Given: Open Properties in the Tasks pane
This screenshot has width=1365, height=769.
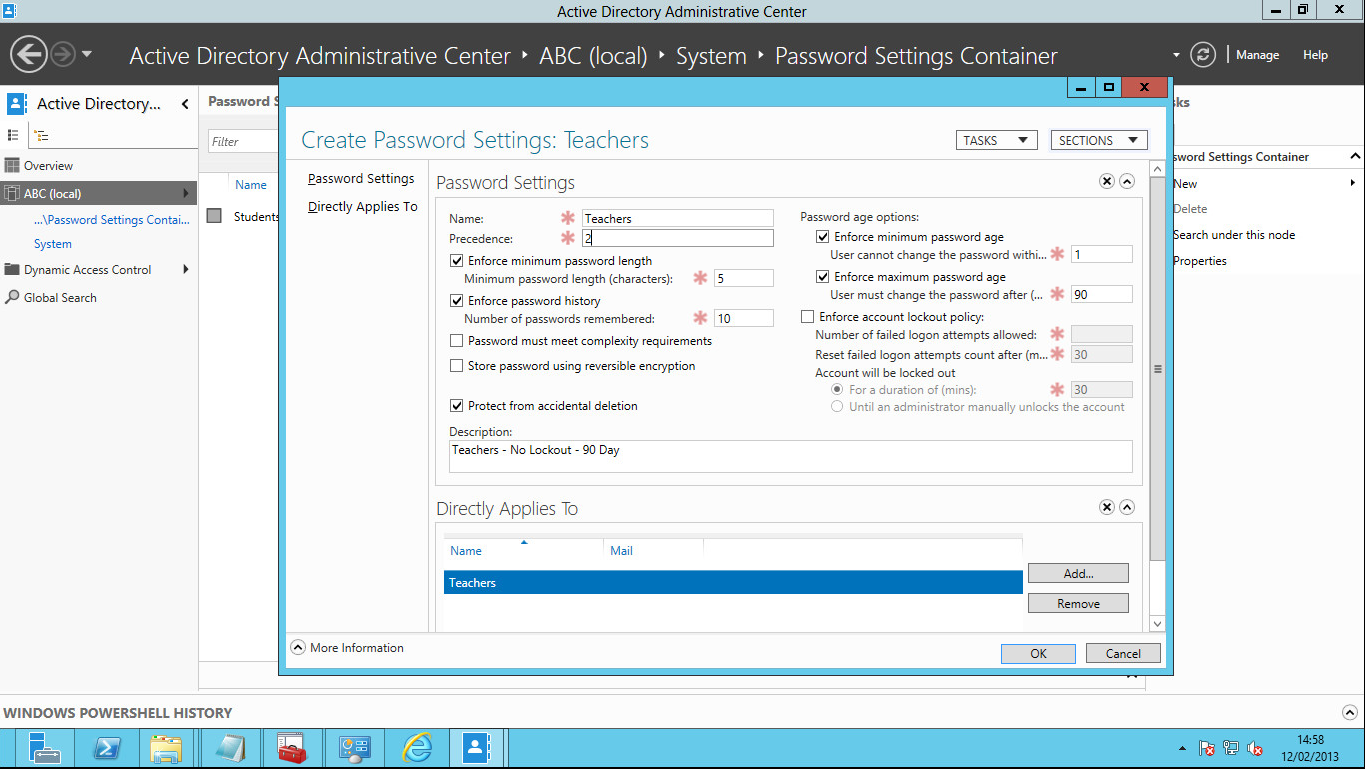Looking at the screenshot, I should 1200,261.
